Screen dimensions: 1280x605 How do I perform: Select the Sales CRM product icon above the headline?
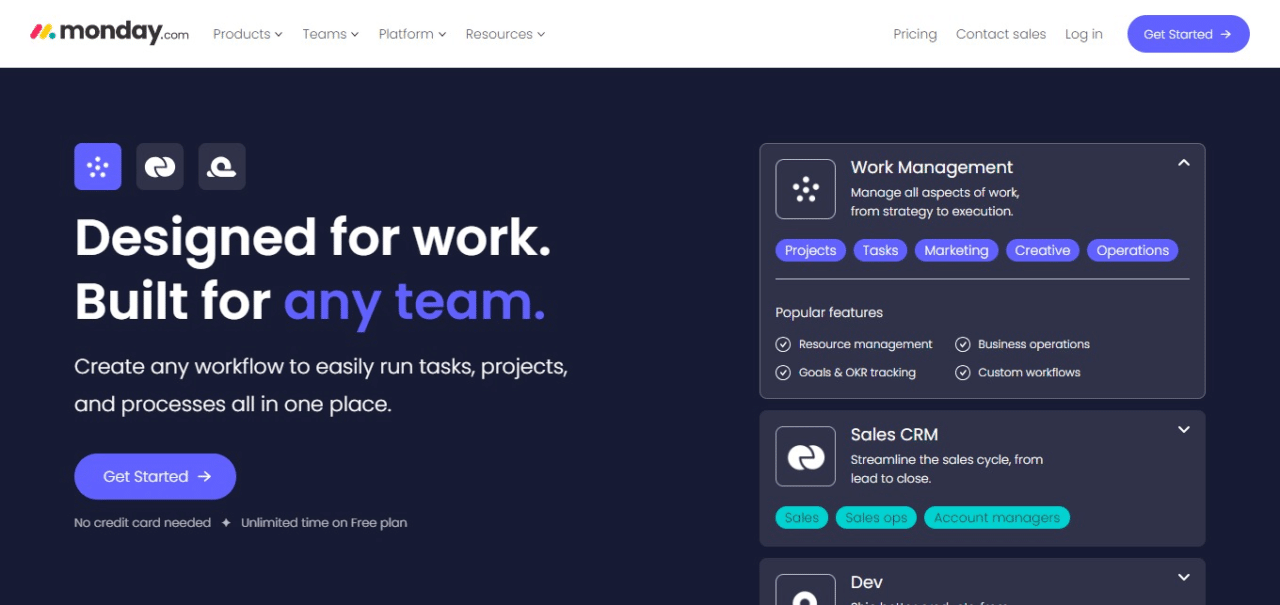160,167
